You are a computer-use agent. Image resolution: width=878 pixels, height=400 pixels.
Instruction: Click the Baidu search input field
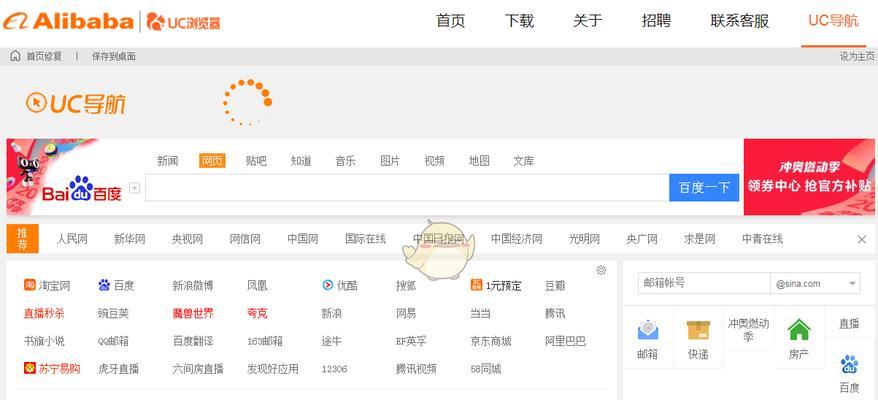[x=407, y=188]
